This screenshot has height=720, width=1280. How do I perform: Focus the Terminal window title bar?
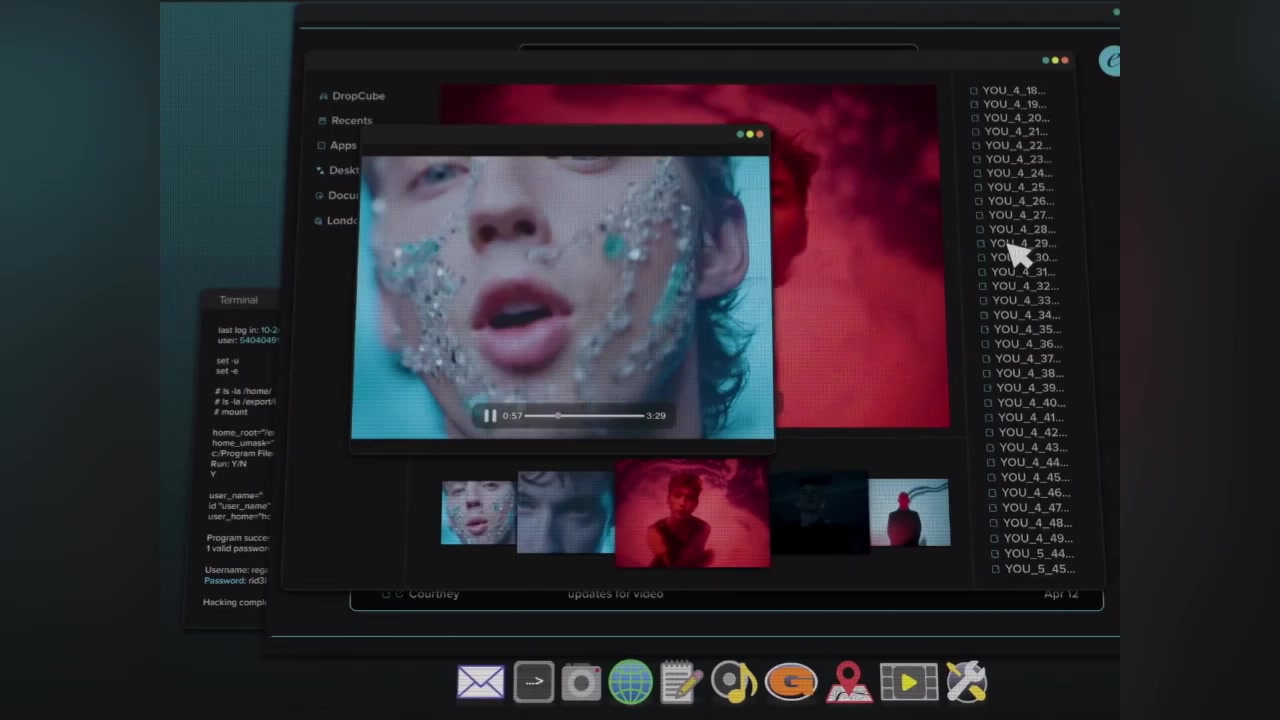point(238,300)
